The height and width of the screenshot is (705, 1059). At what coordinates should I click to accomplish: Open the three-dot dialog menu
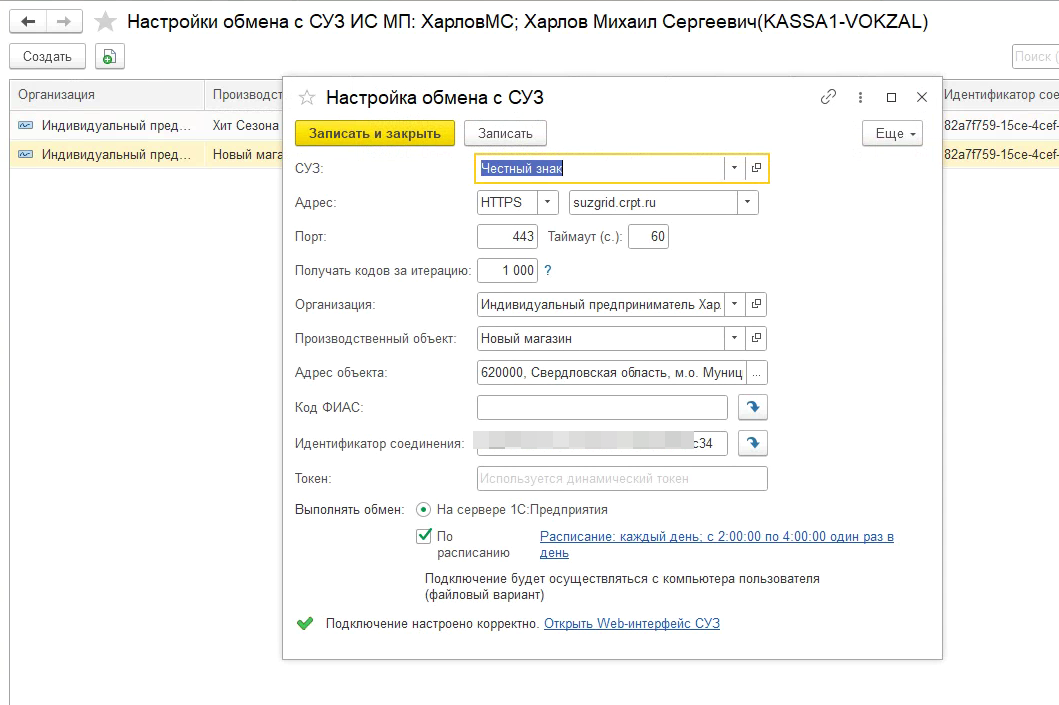pos(860,97)
